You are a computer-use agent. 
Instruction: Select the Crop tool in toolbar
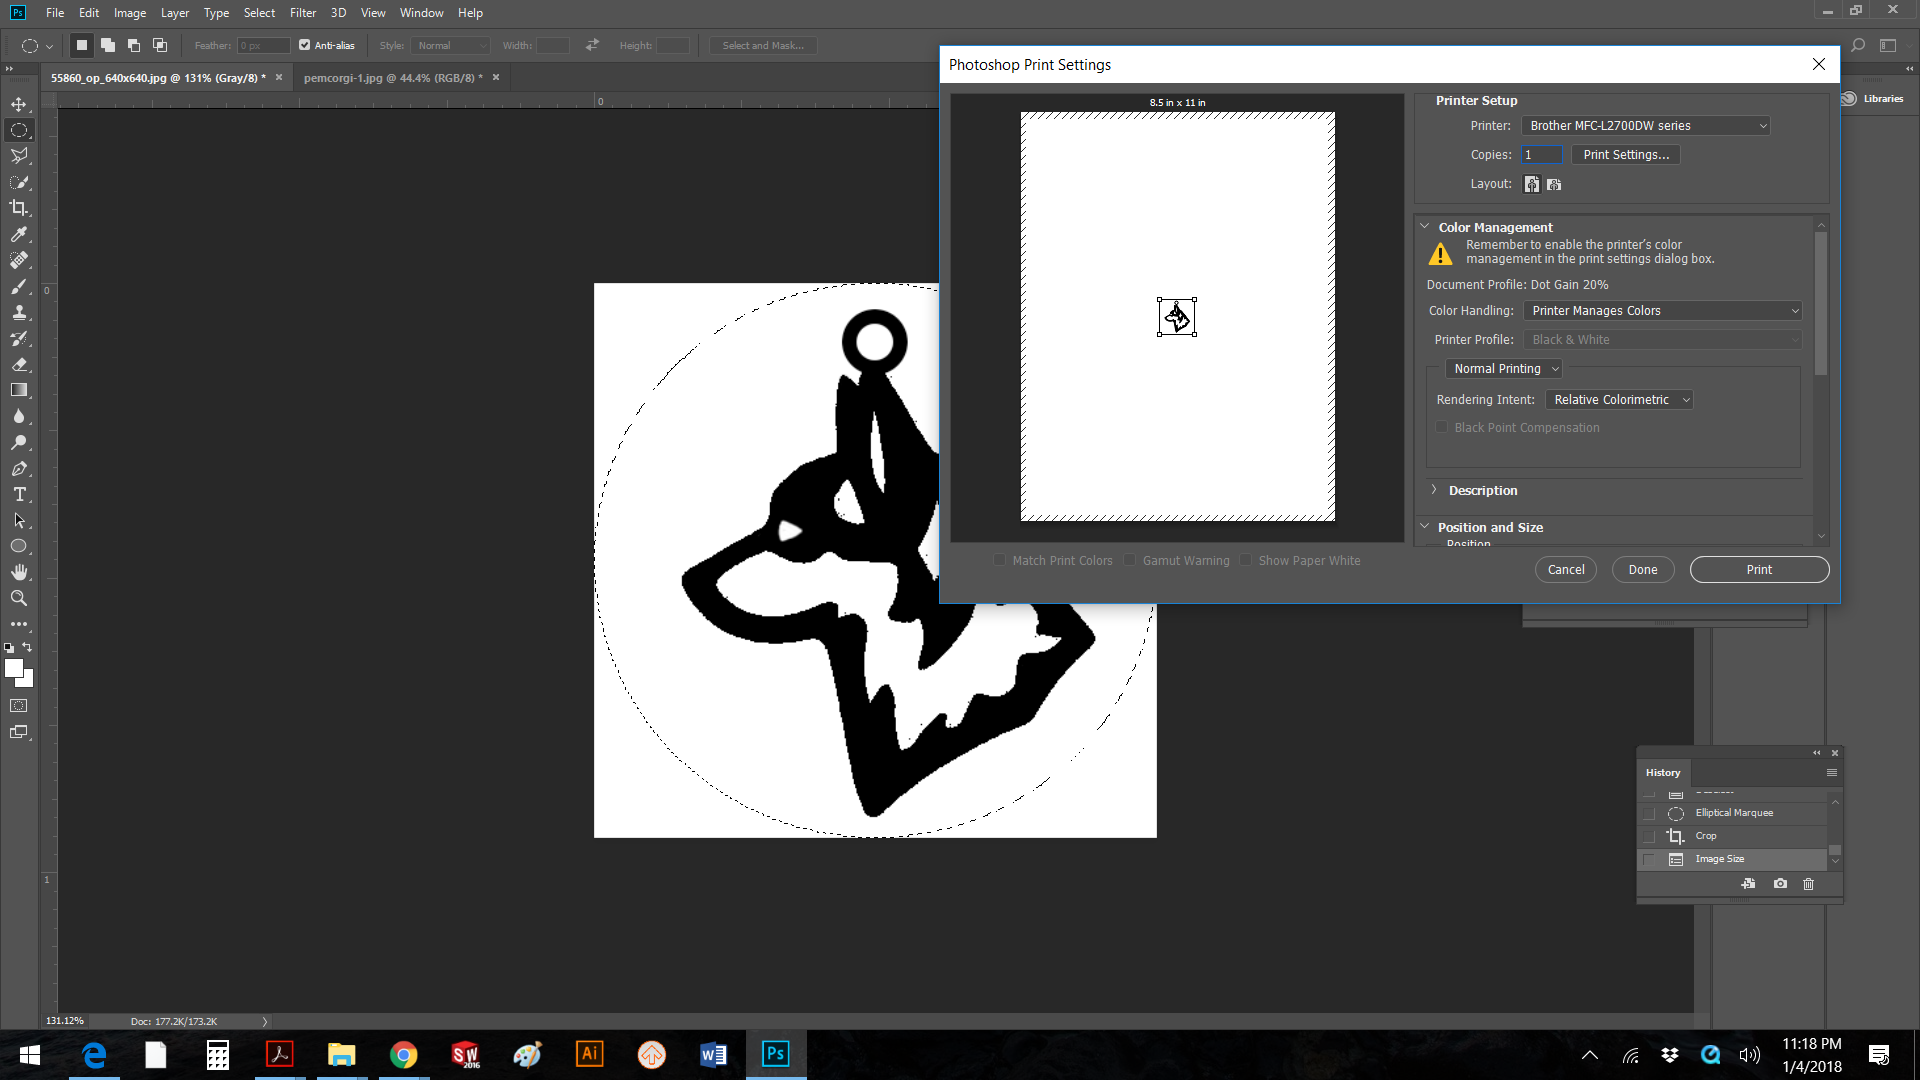point(18,208)
